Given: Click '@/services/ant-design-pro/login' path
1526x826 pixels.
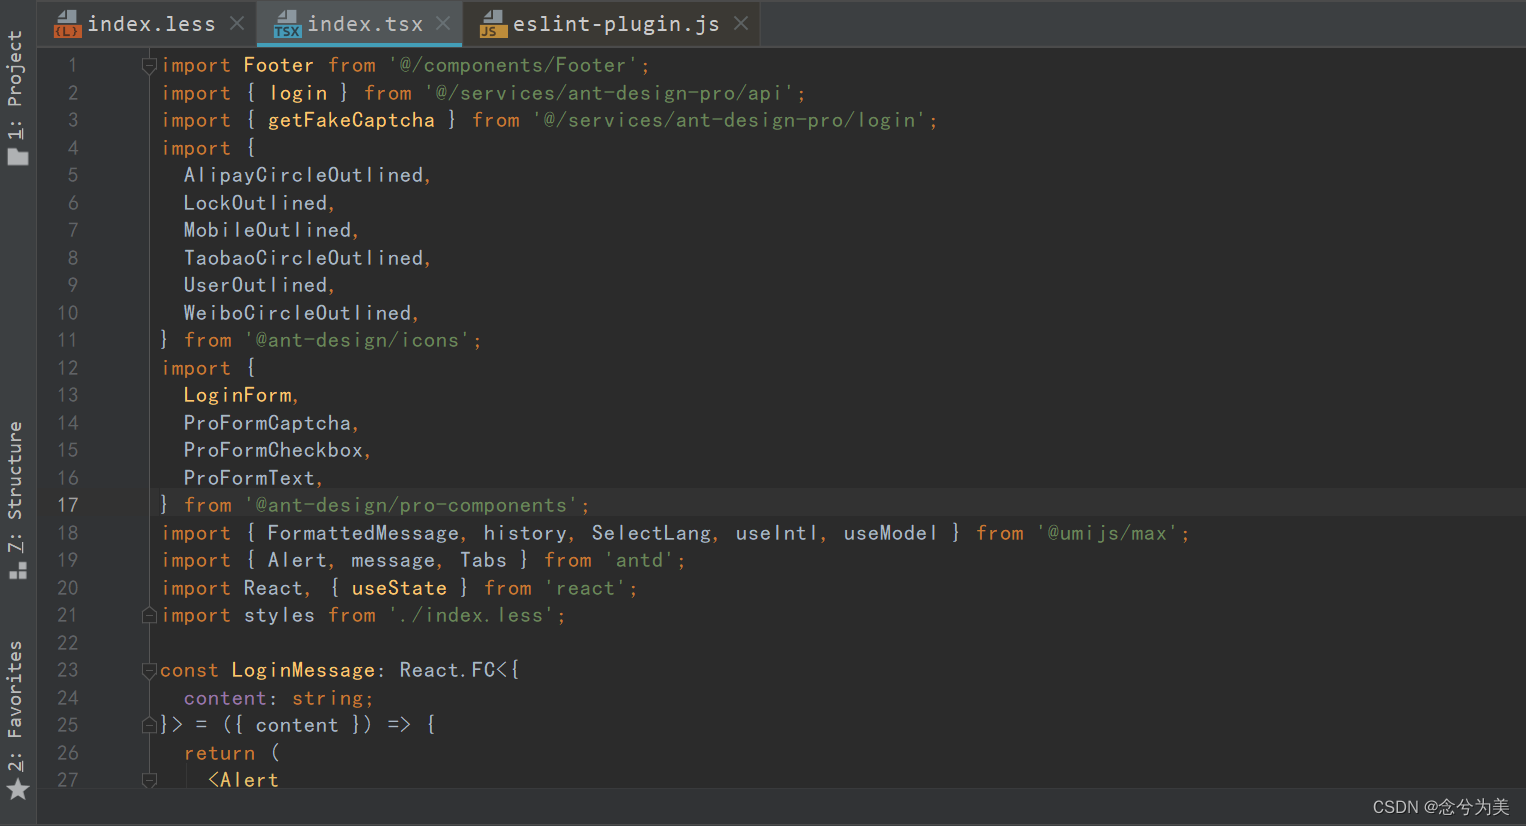Looking at the screenshot, I should [729, 120].
